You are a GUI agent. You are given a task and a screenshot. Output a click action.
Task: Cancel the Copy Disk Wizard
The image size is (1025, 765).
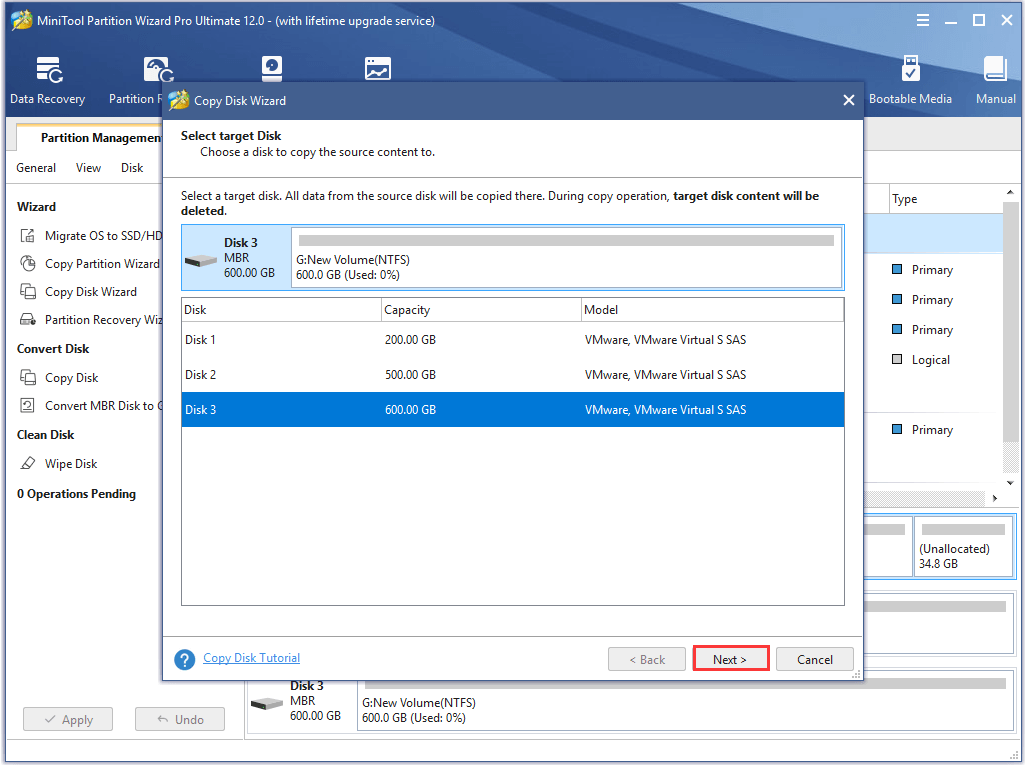(x=814, y=658)
